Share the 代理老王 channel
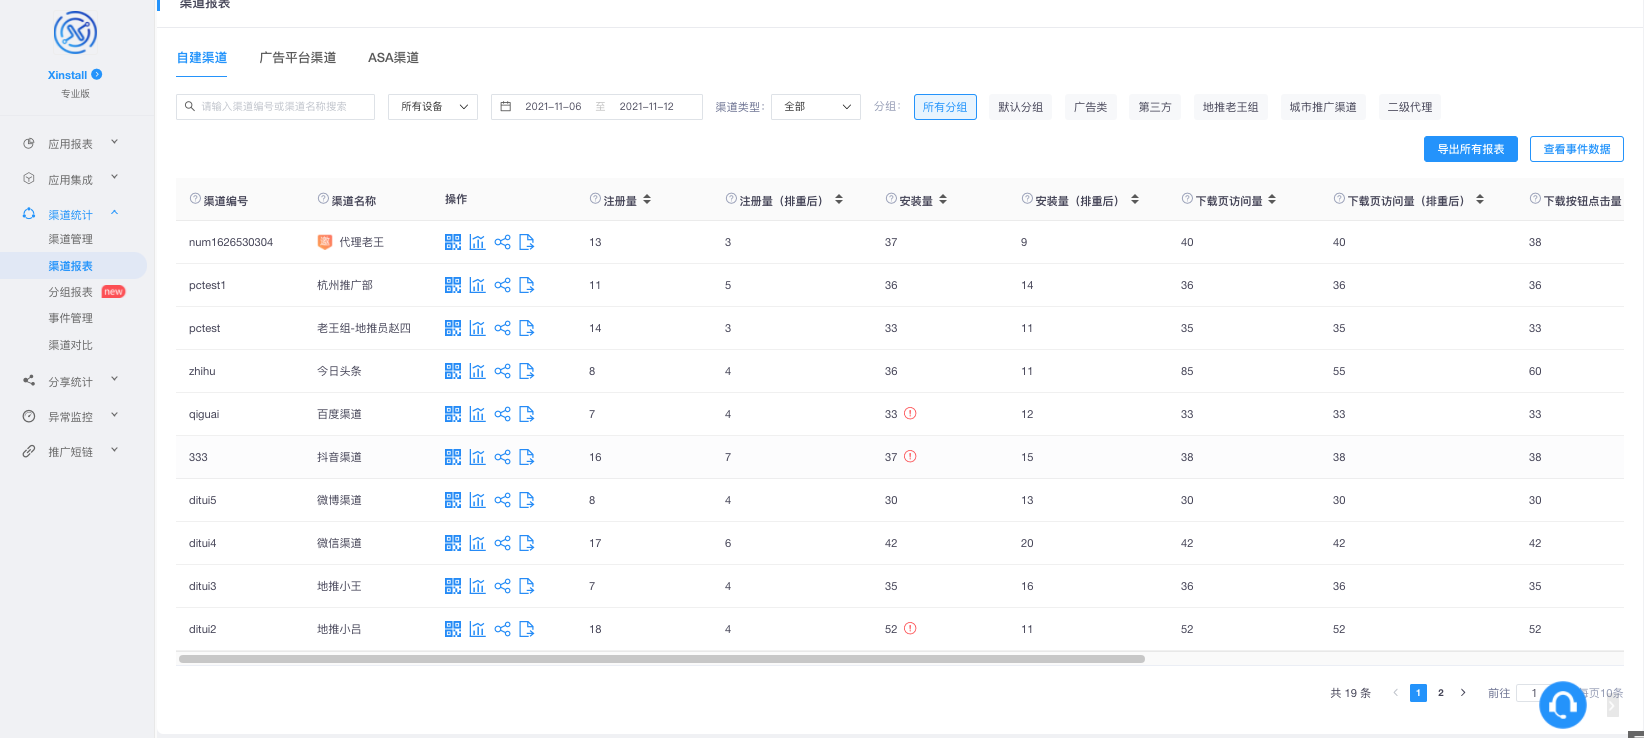1644x738 pixels. coord(502,242)
